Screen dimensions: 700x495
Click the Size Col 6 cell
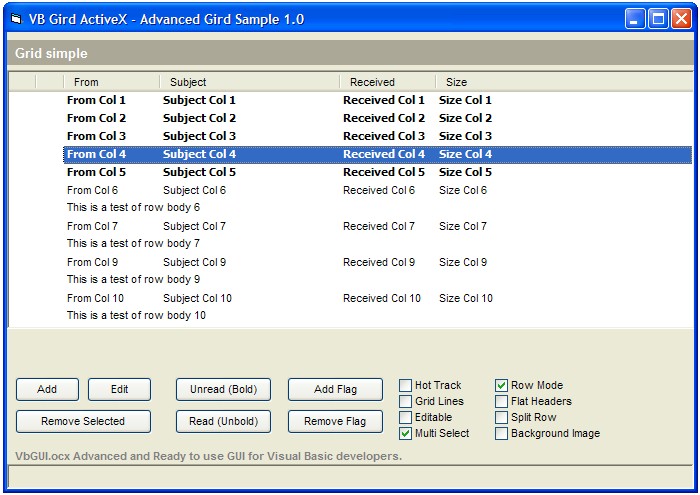coord(462,190)
